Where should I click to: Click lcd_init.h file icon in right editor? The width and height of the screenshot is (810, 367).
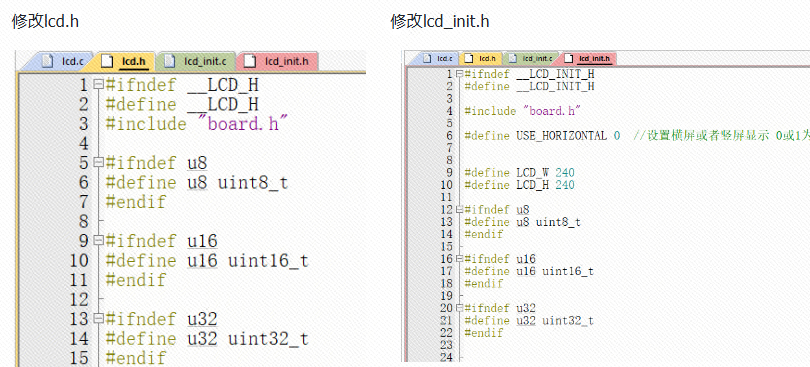point(569,58)
